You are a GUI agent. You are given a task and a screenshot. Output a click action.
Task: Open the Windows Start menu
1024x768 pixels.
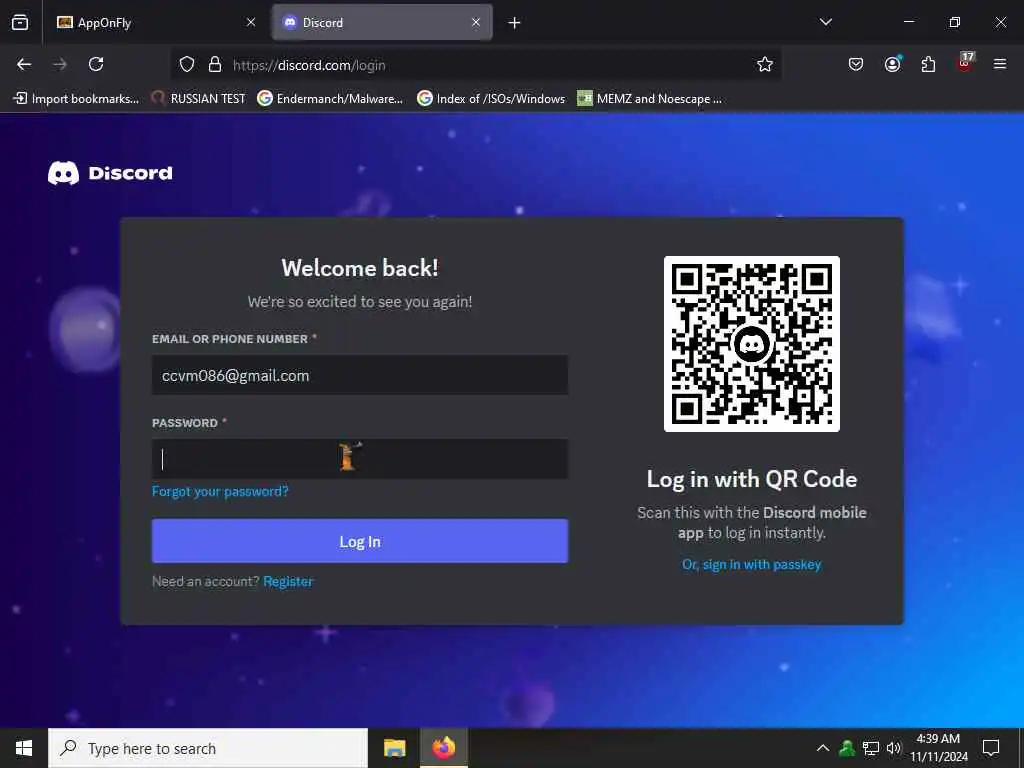(24, 748)
